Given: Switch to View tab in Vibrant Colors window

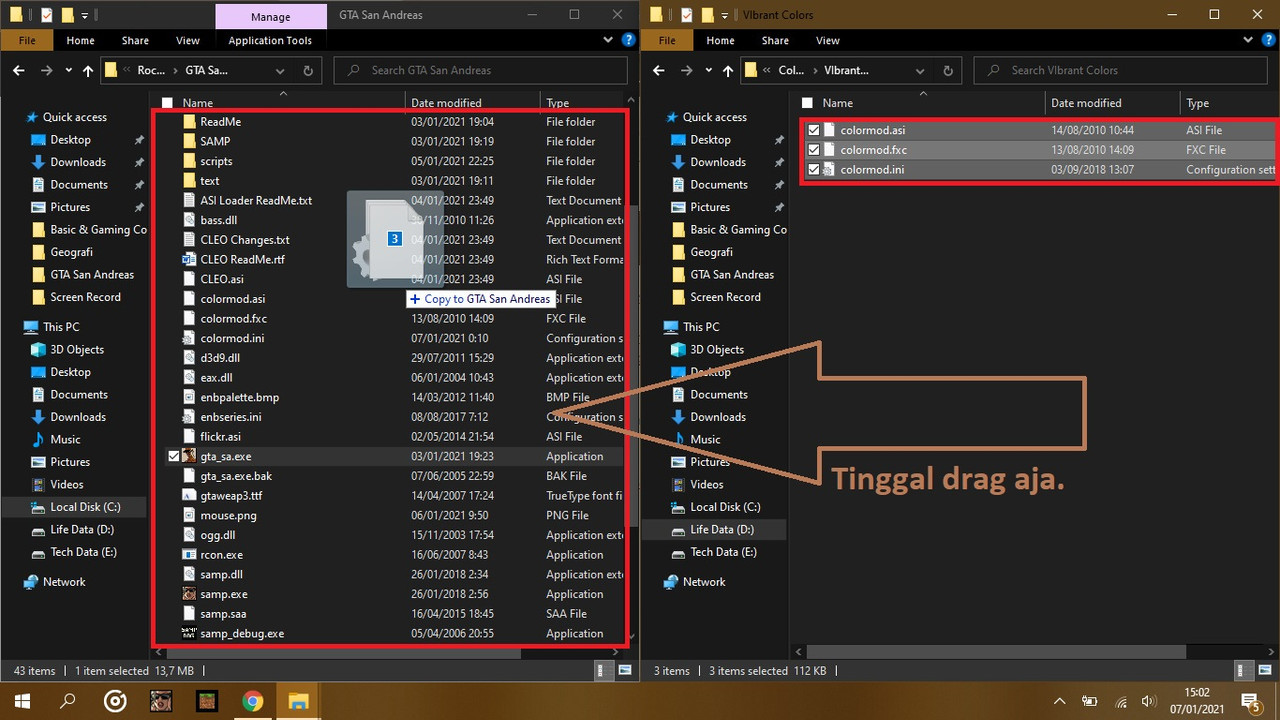Looking at the screenshot, I should click(x=828, y=41).
